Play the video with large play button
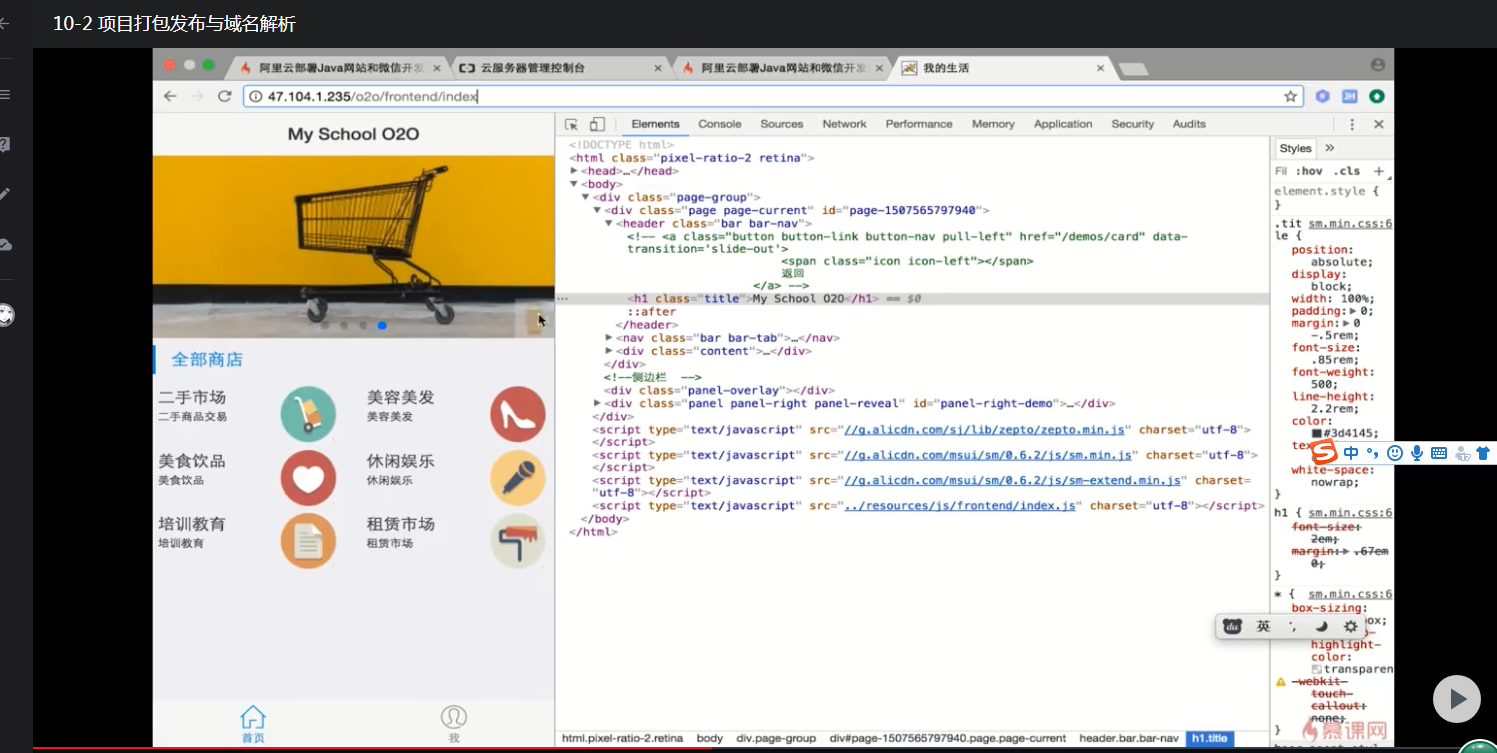The width and height of the screenshot is (1497, 753). (1457, 699)
